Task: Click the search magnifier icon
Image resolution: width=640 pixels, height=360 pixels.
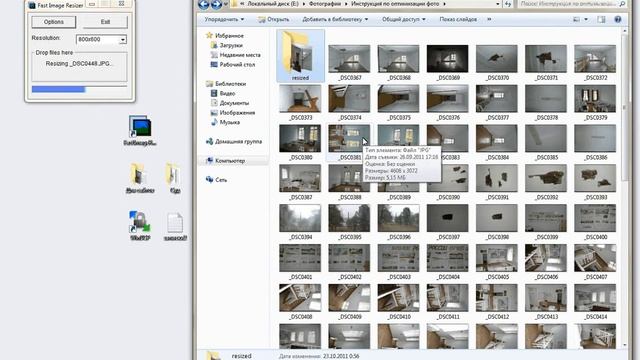Action: 622,4
